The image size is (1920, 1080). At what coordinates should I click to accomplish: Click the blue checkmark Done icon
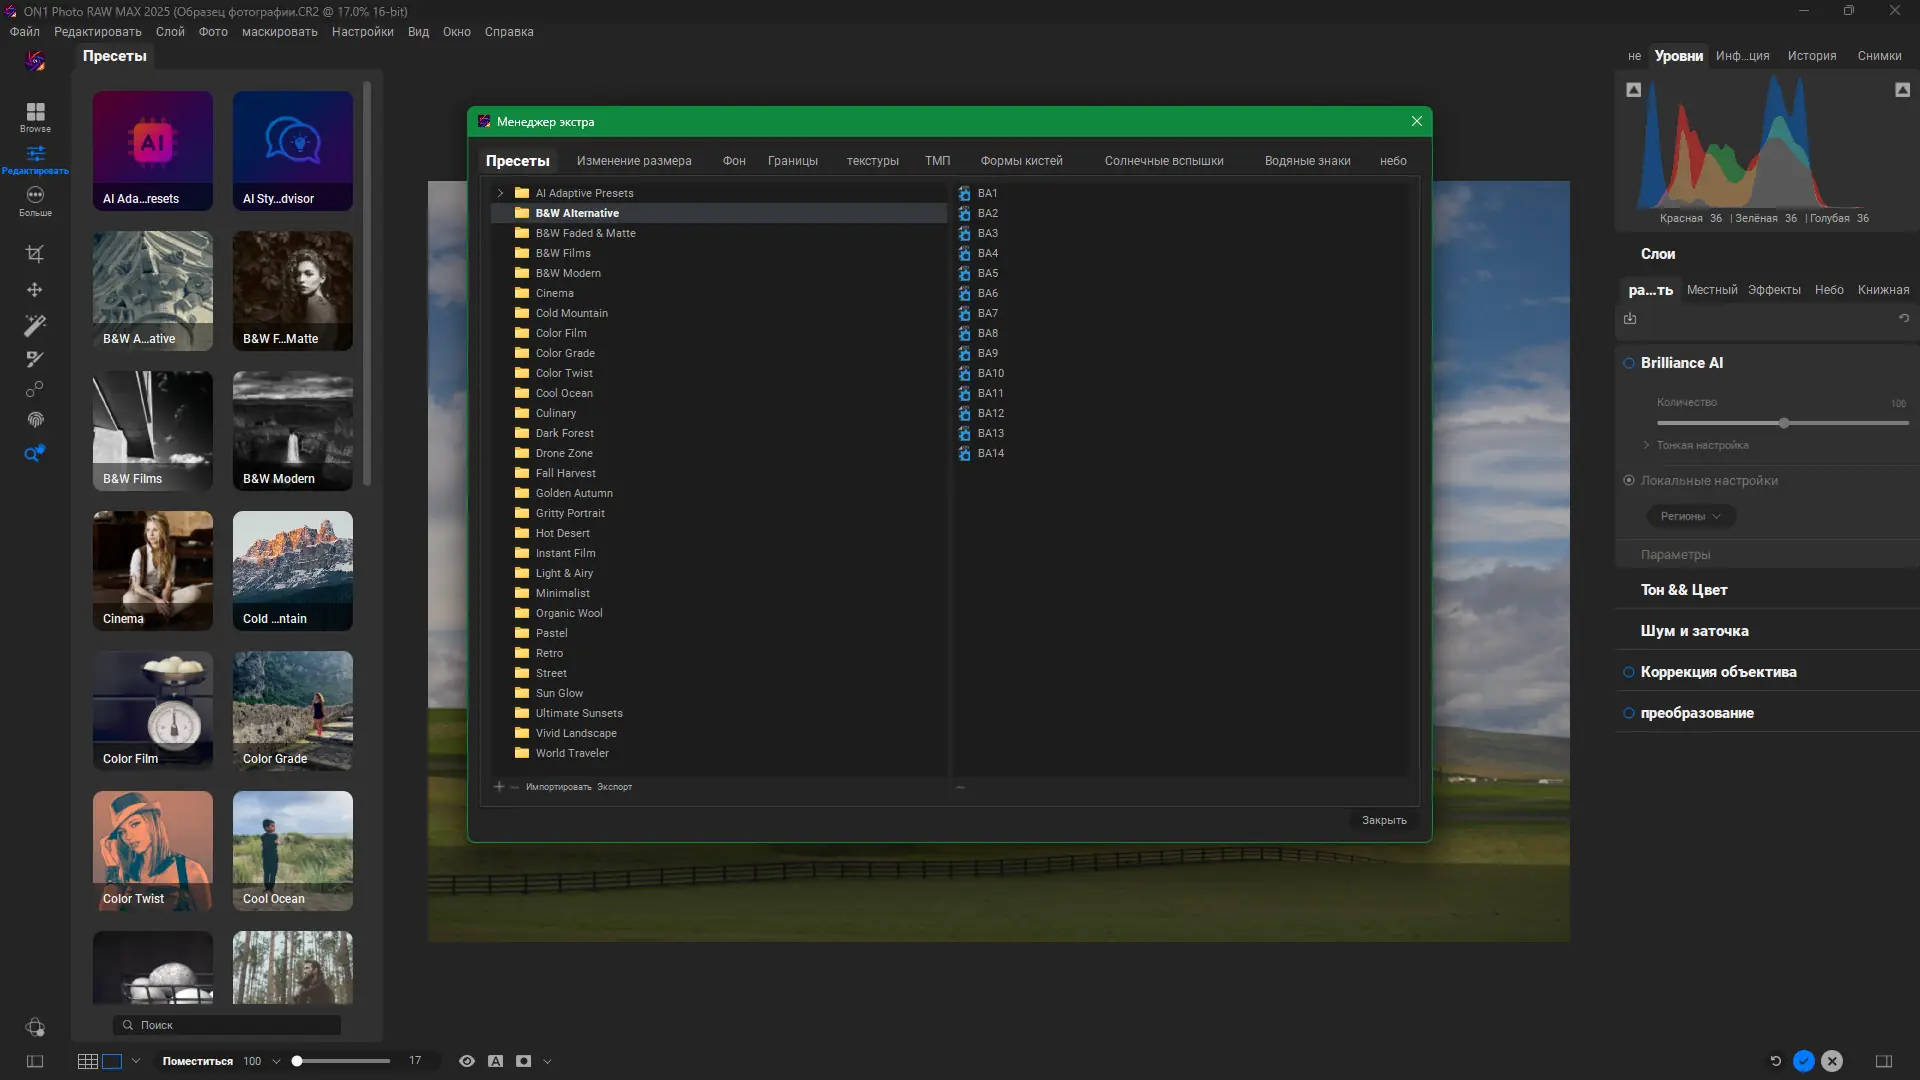click(x=1804, y=1061)
